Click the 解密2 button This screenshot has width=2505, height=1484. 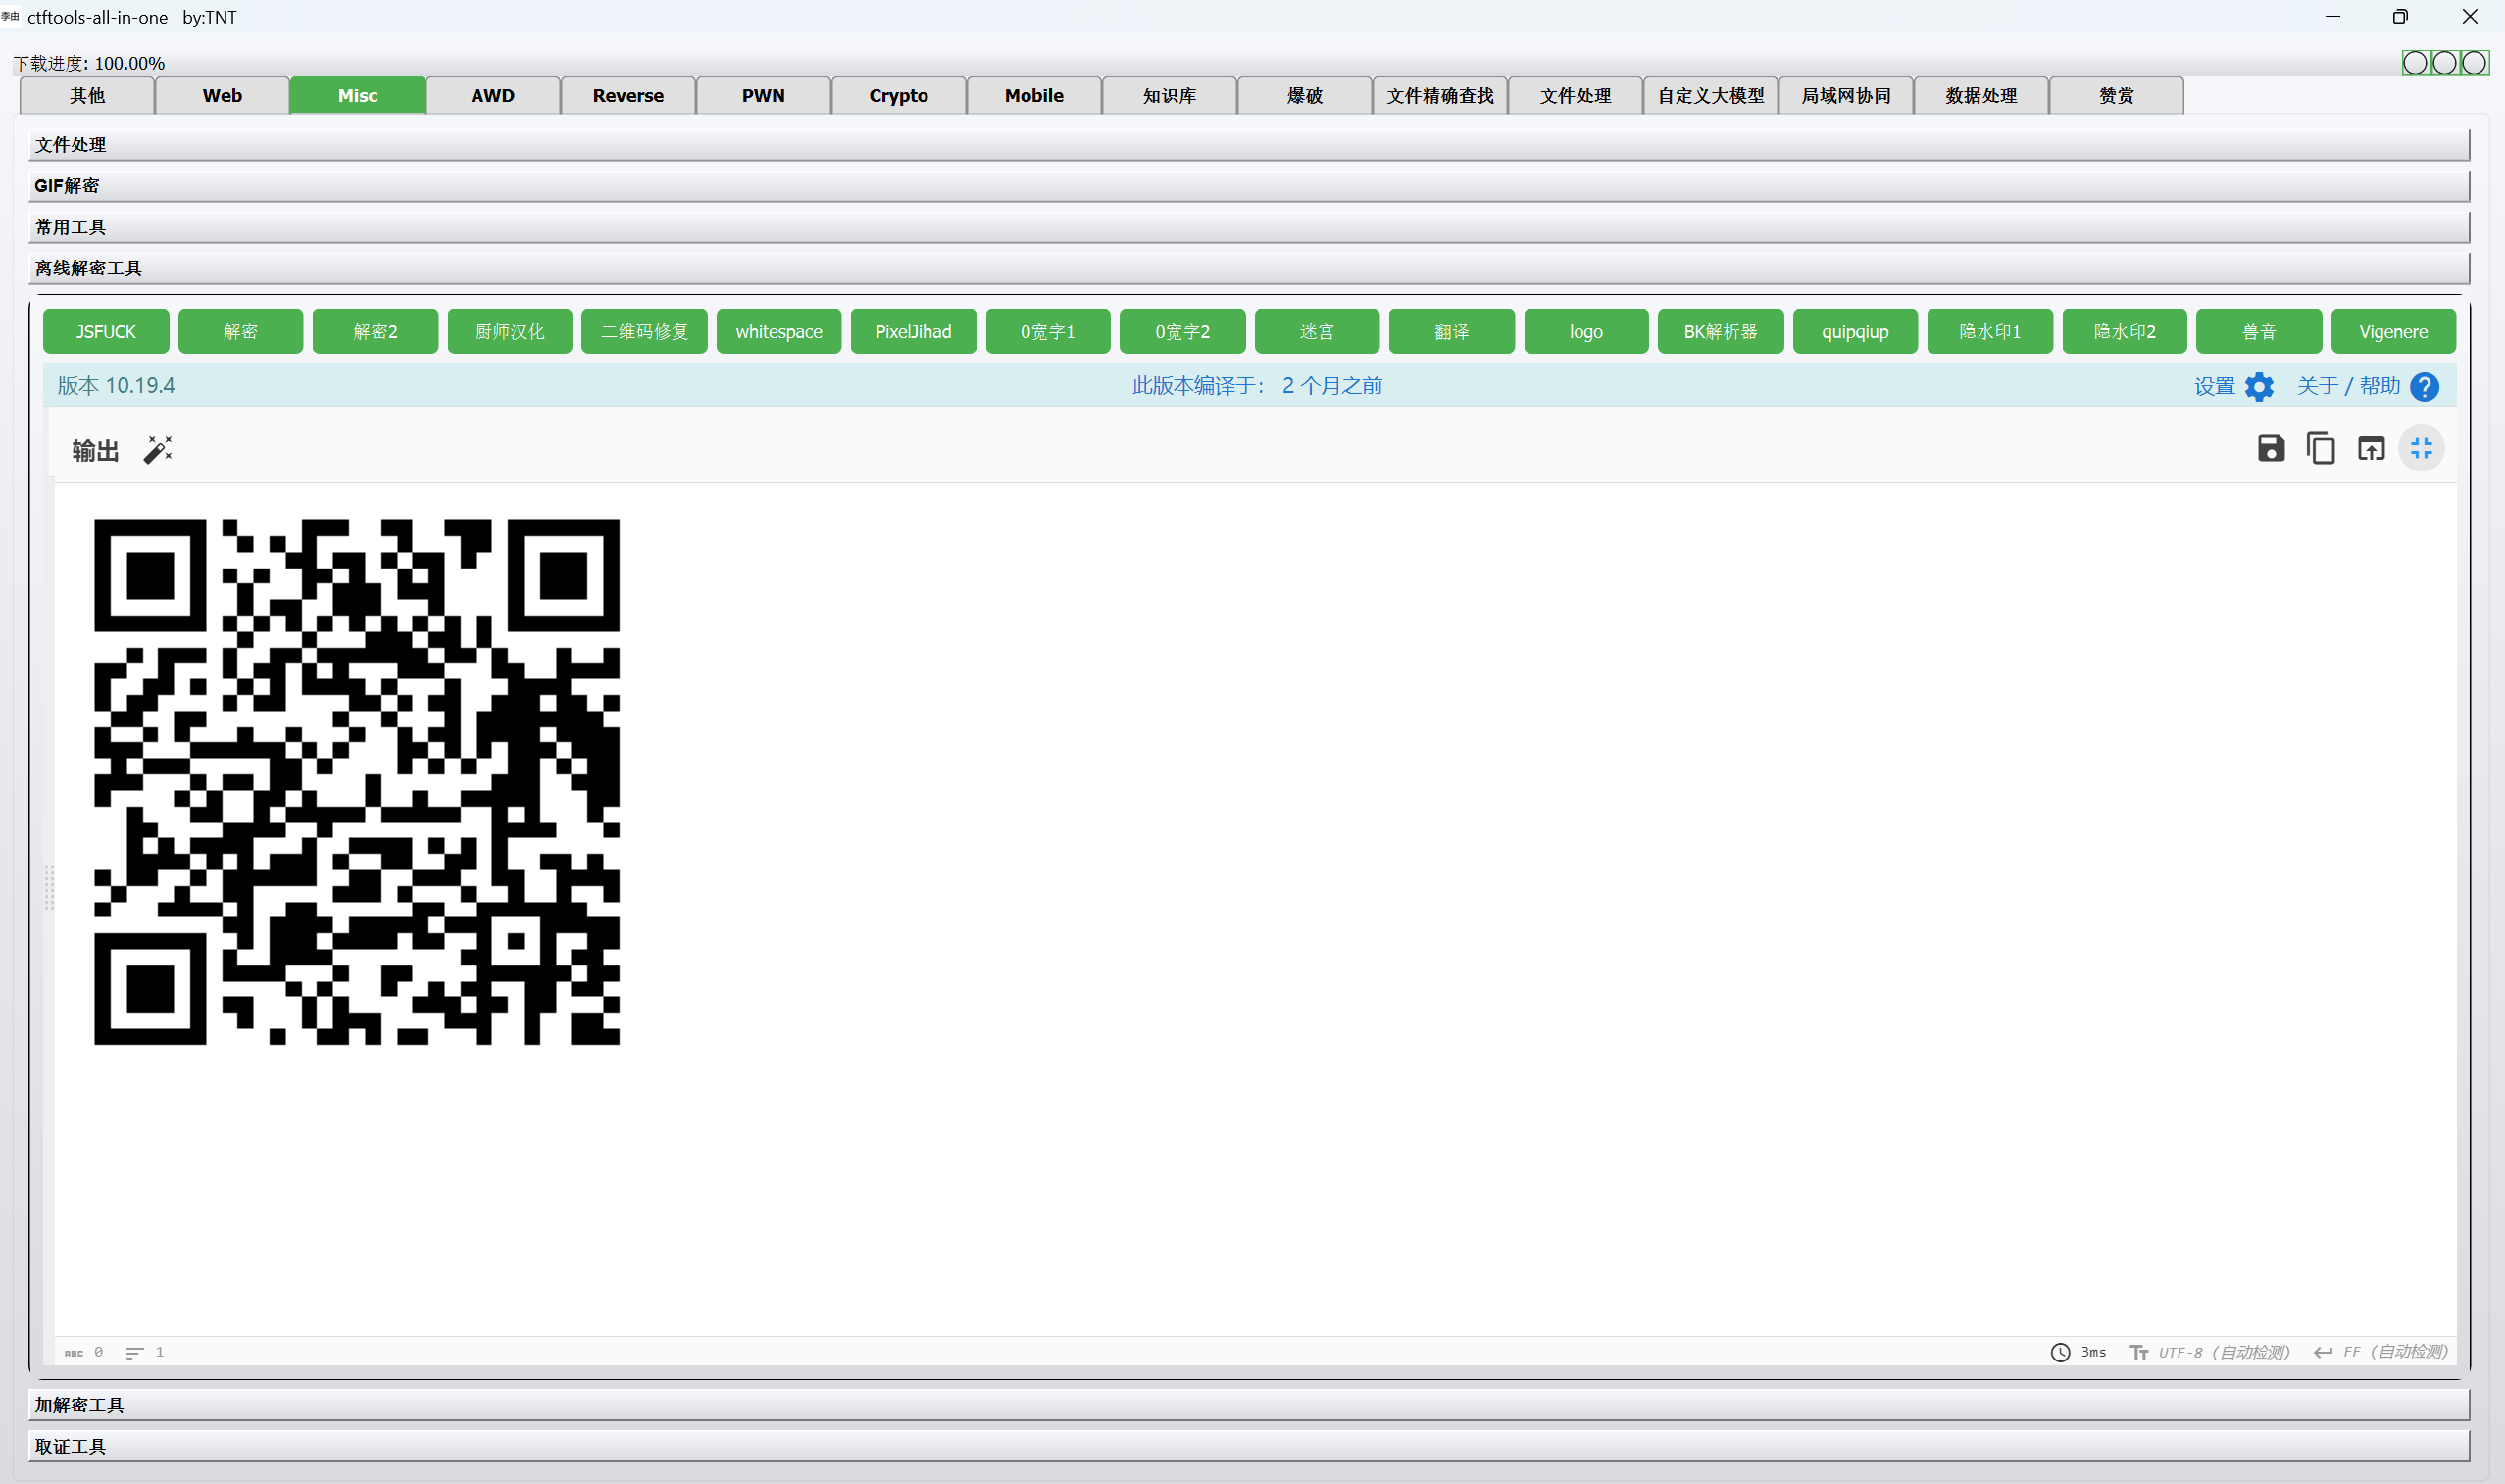[x=375, y=331]
